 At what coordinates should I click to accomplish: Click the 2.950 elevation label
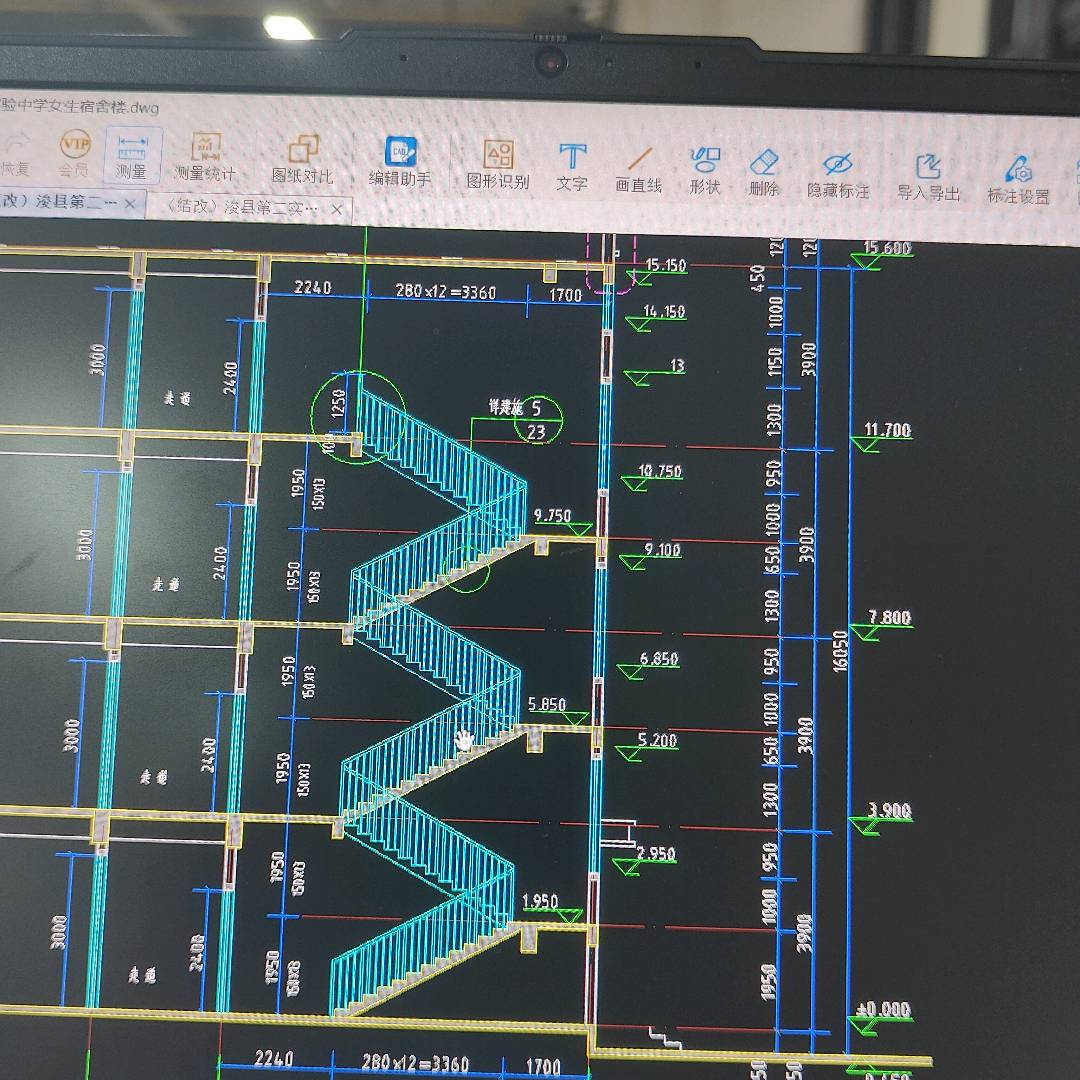[x=656, y=854]
